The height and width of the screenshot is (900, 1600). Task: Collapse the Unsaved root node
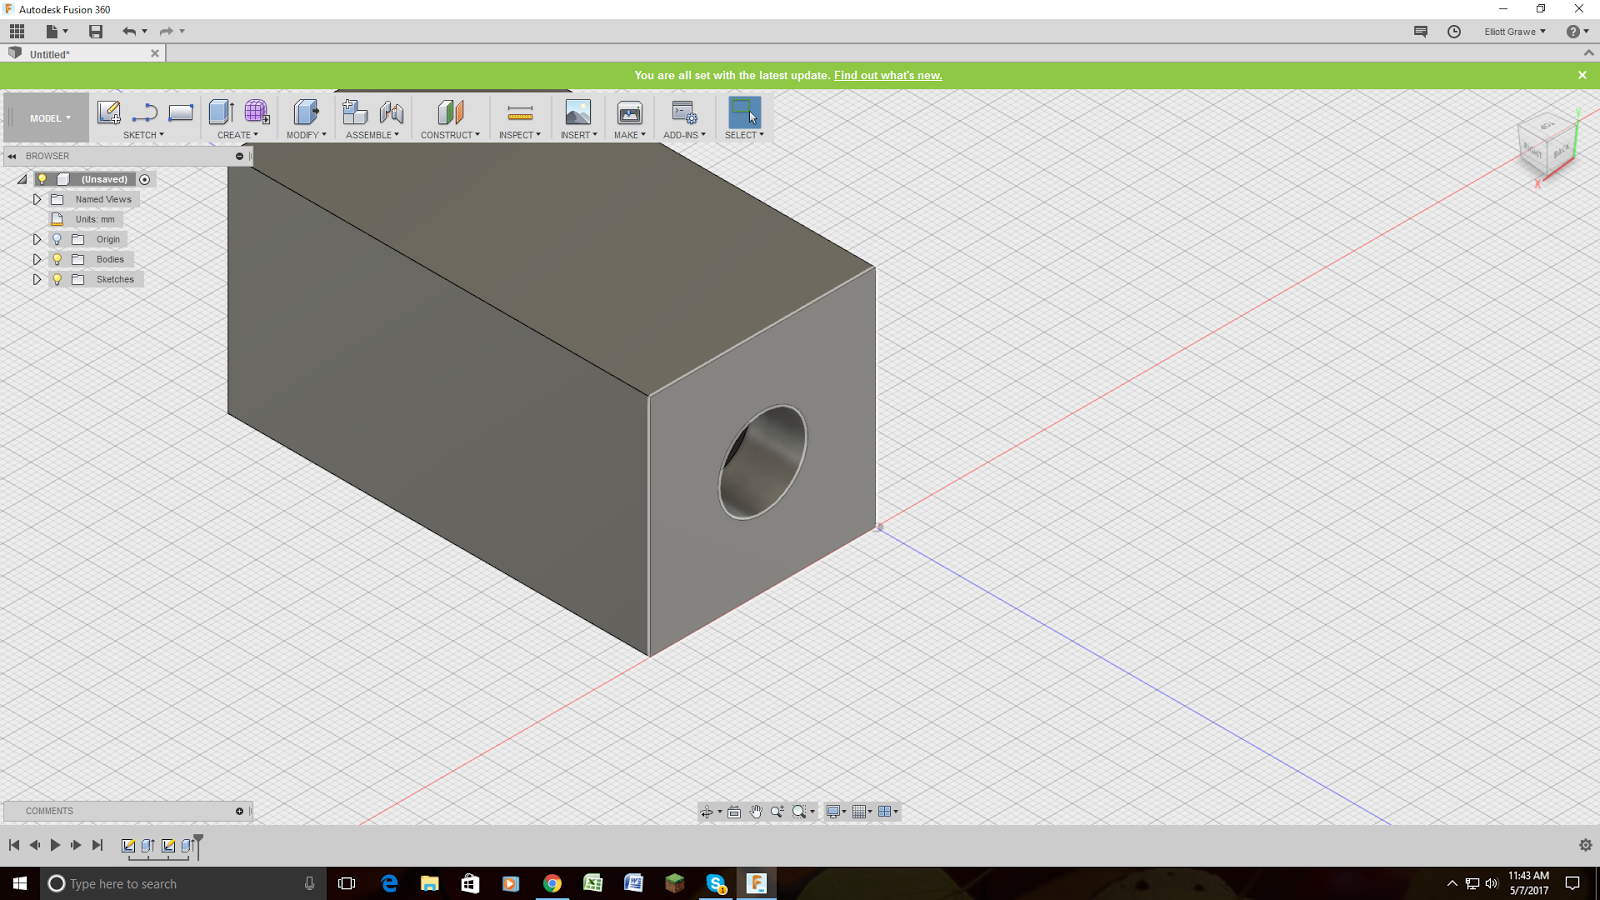pos(22,179)
